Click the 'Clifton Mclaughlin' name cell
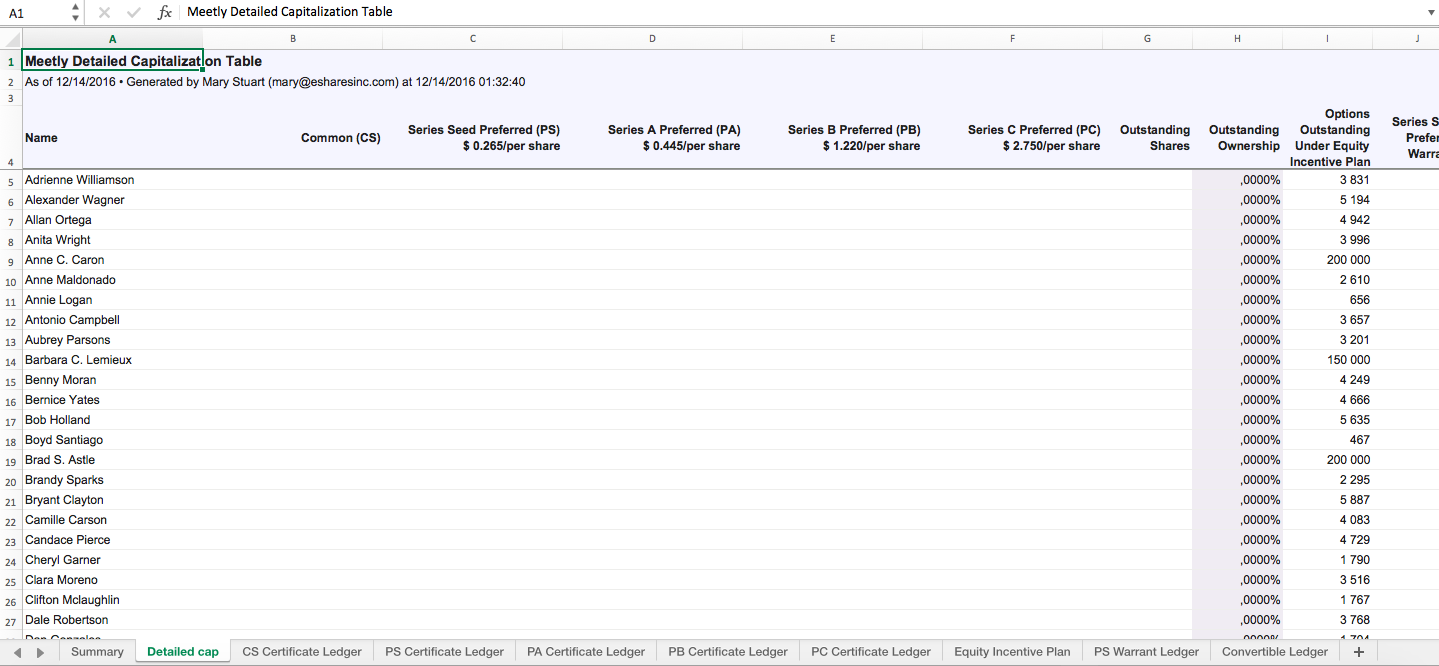 point(112,600)
